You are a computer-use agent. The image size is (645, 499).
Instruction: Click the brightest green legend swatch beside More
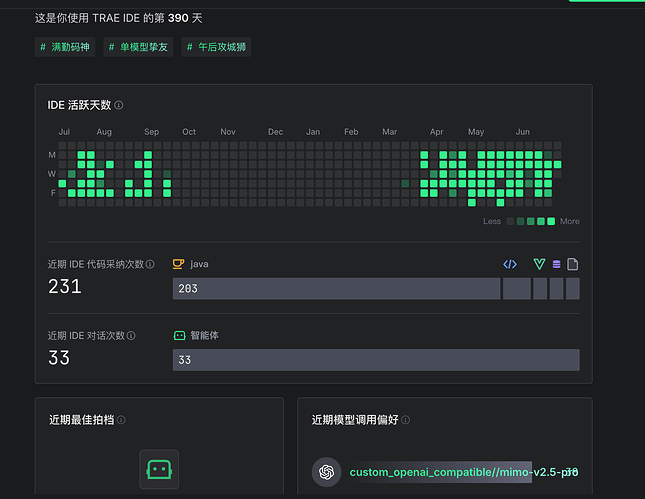pyautogui.click(x=551, y=221)
